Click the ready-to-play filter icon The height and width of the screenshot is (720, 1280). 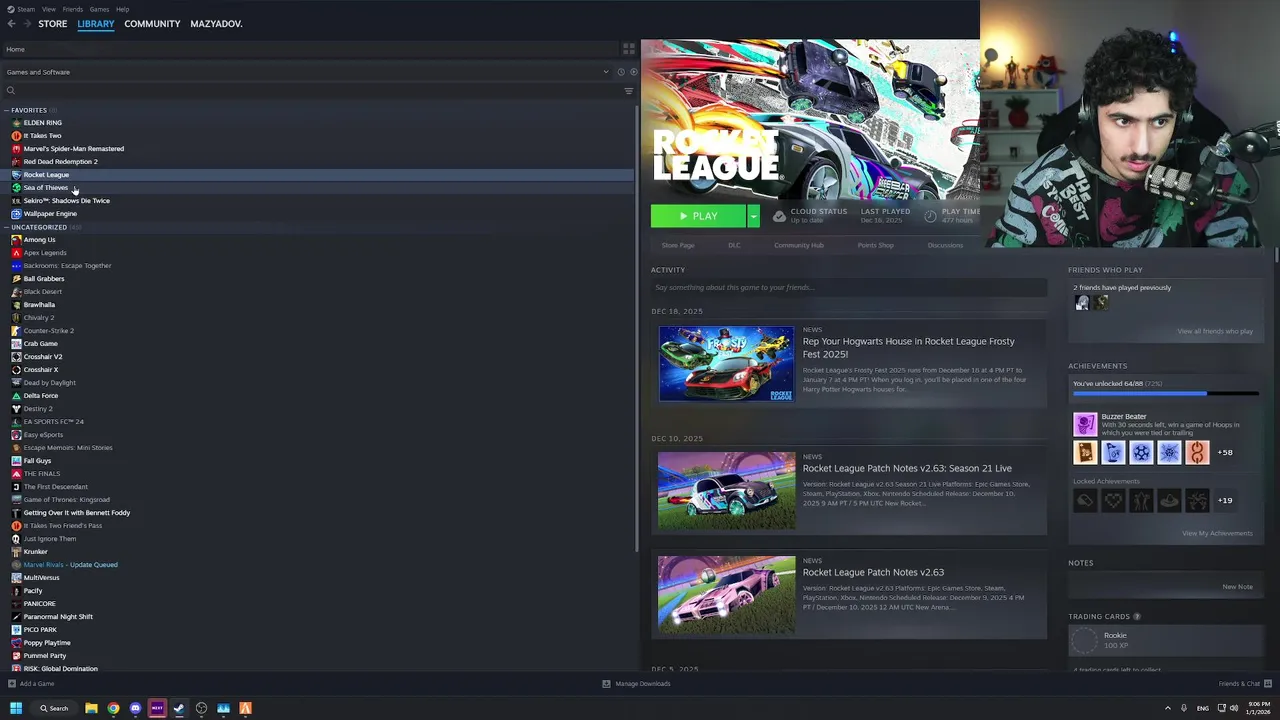point(633,72)
